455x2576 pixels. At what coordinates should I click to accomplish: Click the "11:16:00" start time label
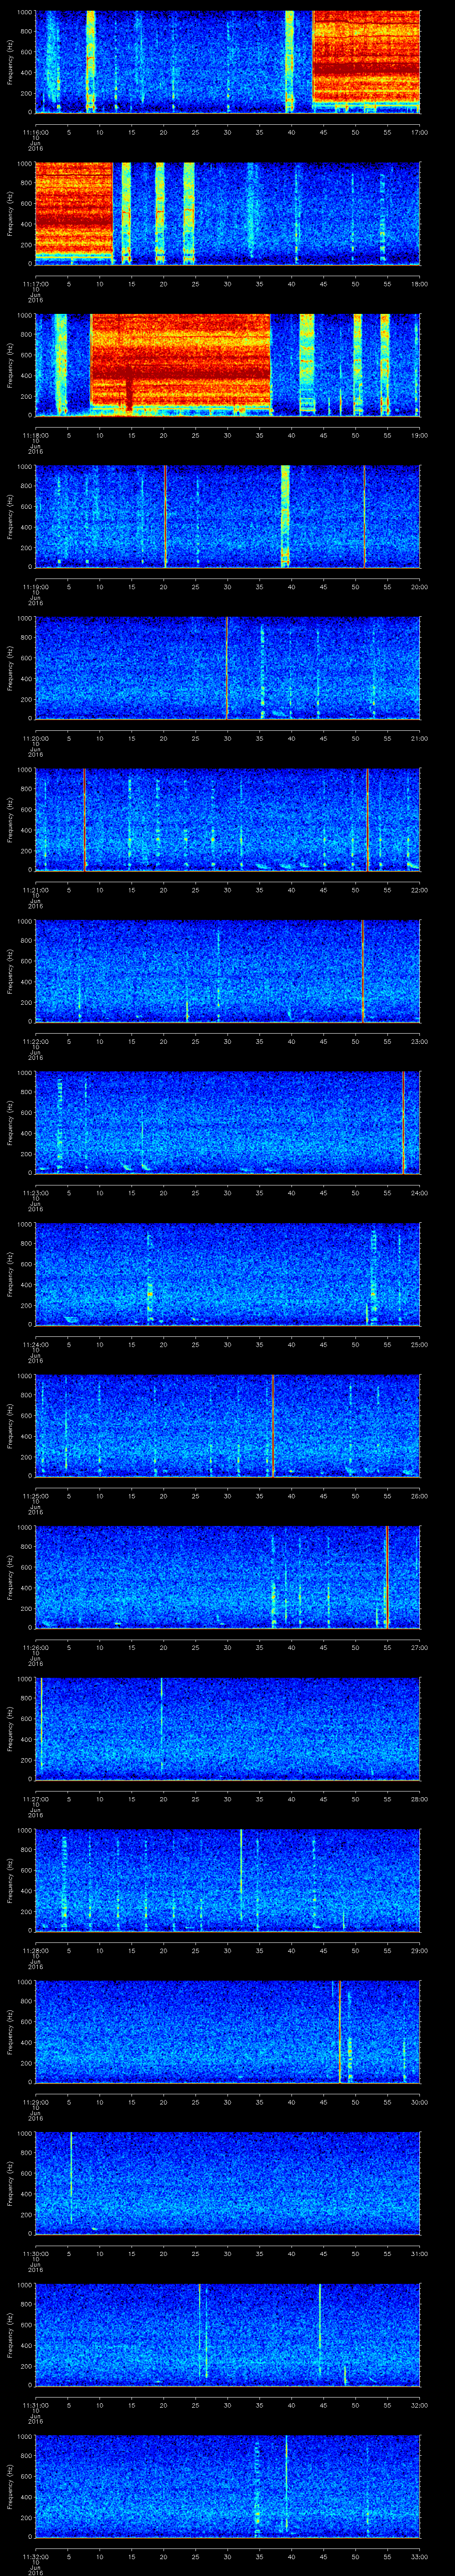35,132
